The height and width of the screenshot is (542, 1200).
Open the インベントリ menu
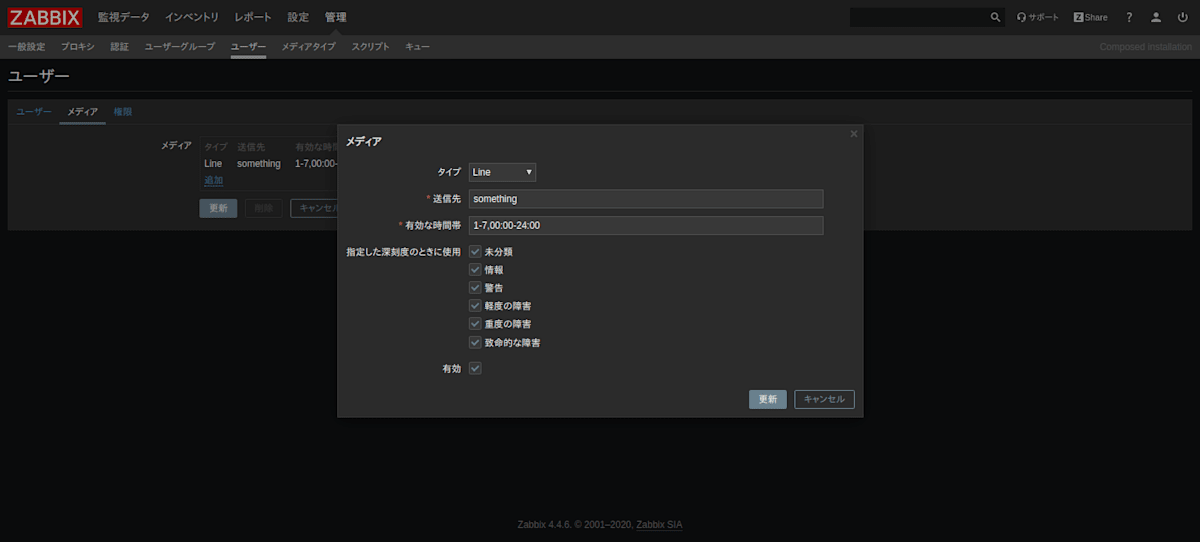[192, 17]
